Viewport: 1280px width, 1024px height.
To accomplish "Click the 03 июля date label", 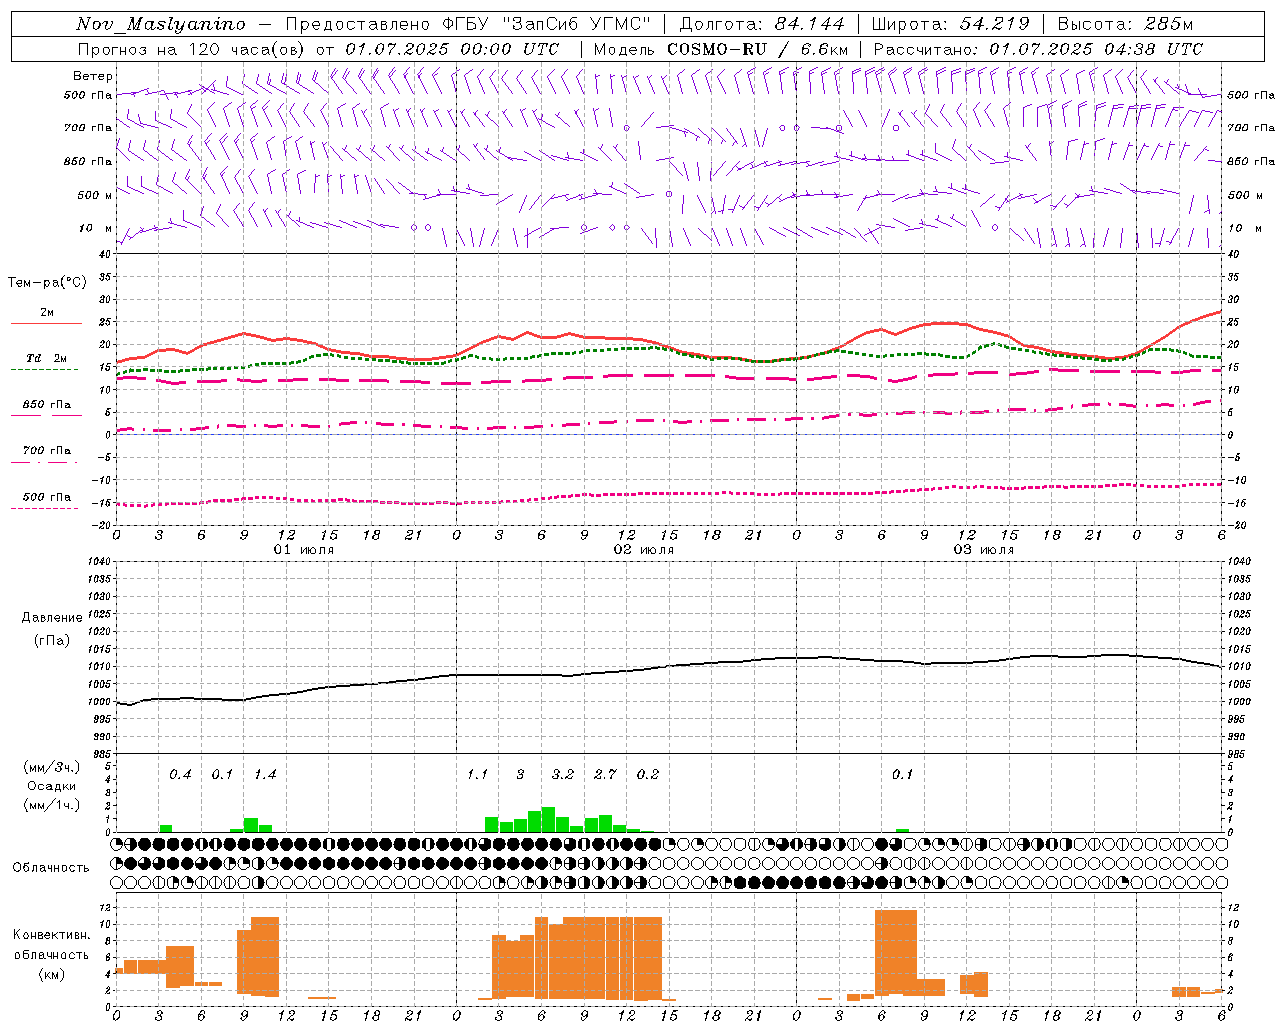I will (983, 550).
